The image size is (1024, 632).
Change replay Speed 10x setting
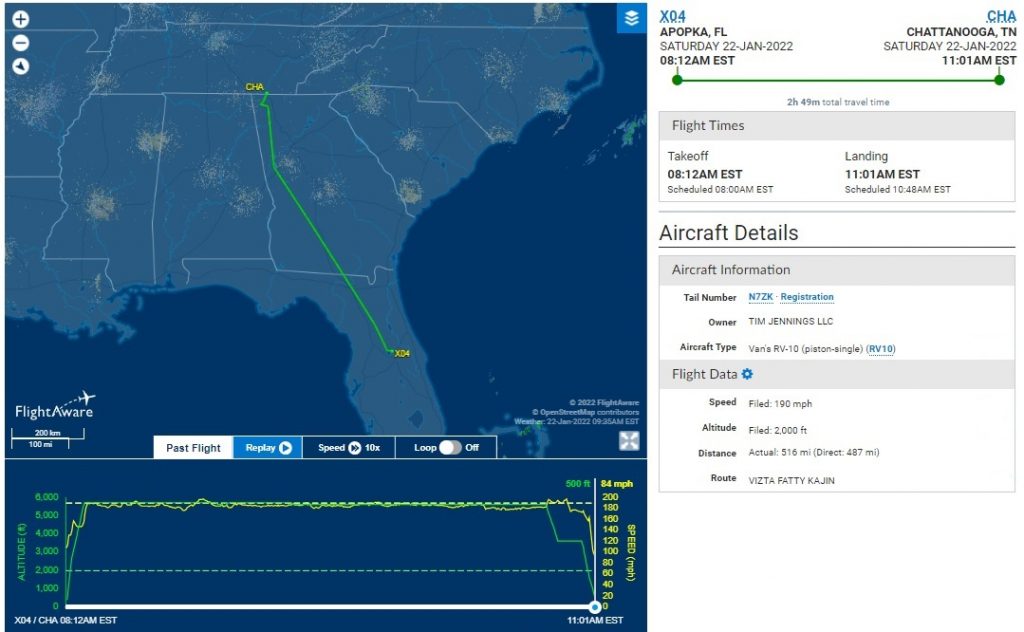click(x=349, y=447)
